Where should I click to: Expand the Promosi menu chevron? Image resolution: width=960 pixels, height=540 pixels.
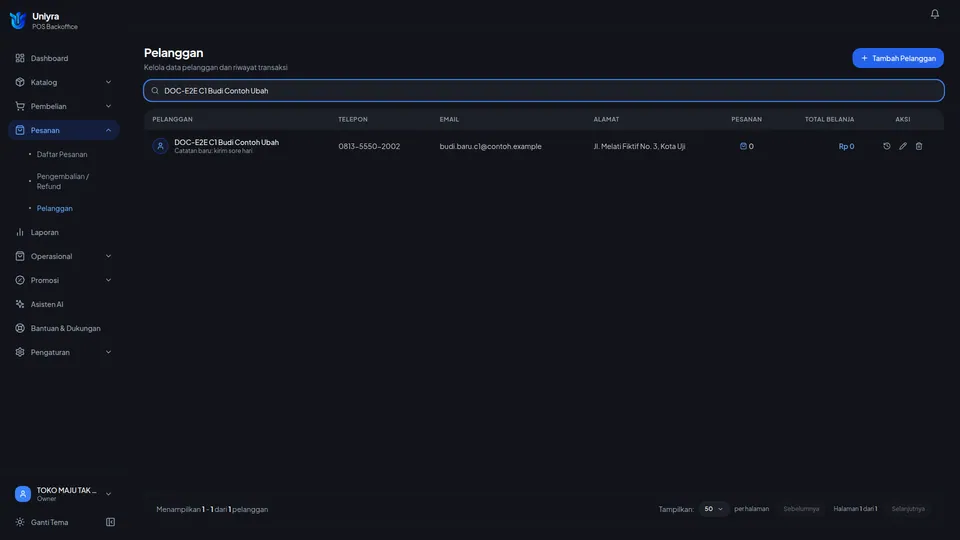coord(108,280)
